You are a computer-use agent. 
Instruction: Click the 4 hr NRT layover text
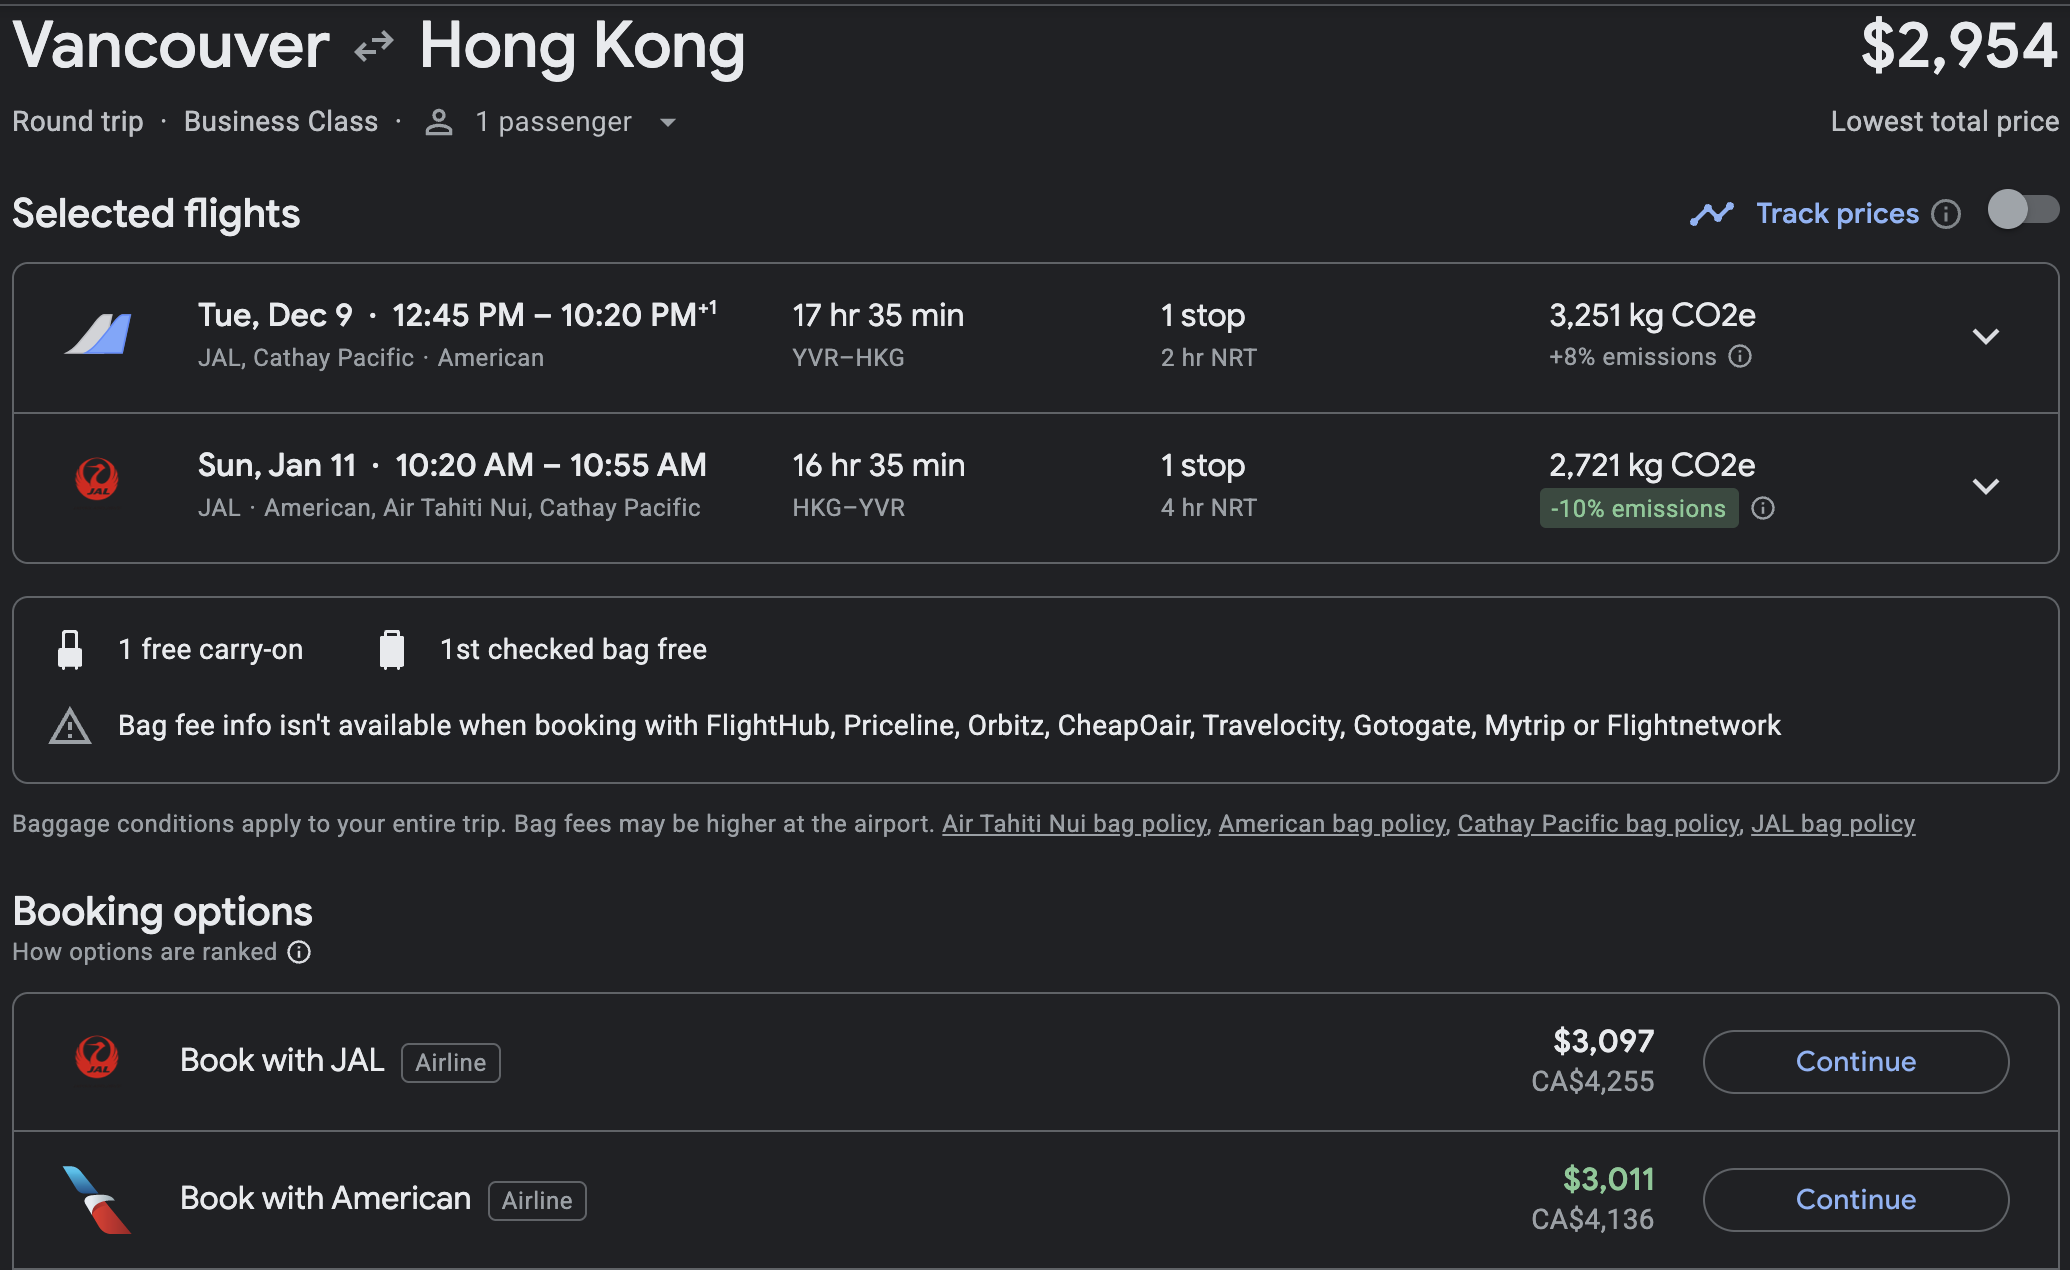point(1209,508)
